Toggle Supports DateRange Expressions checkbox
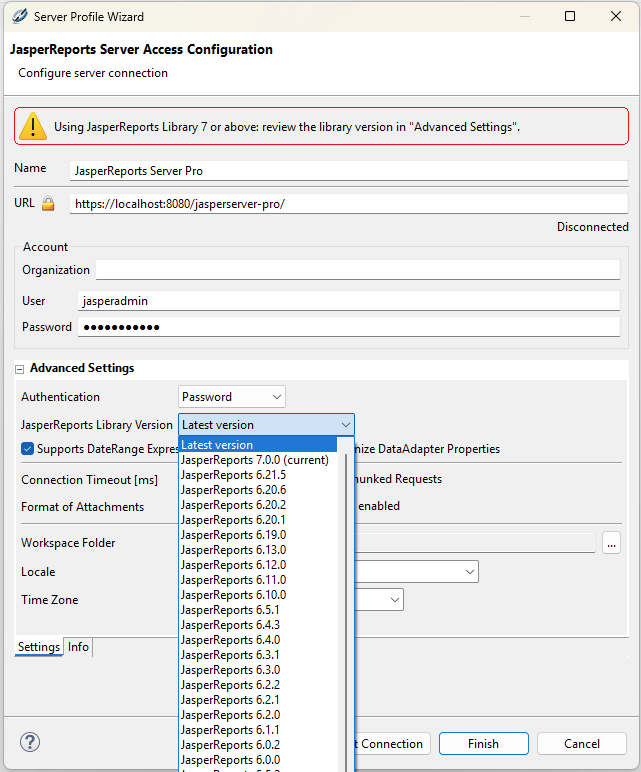The width and height of the screenshot is (641, 772). (28, 449)
